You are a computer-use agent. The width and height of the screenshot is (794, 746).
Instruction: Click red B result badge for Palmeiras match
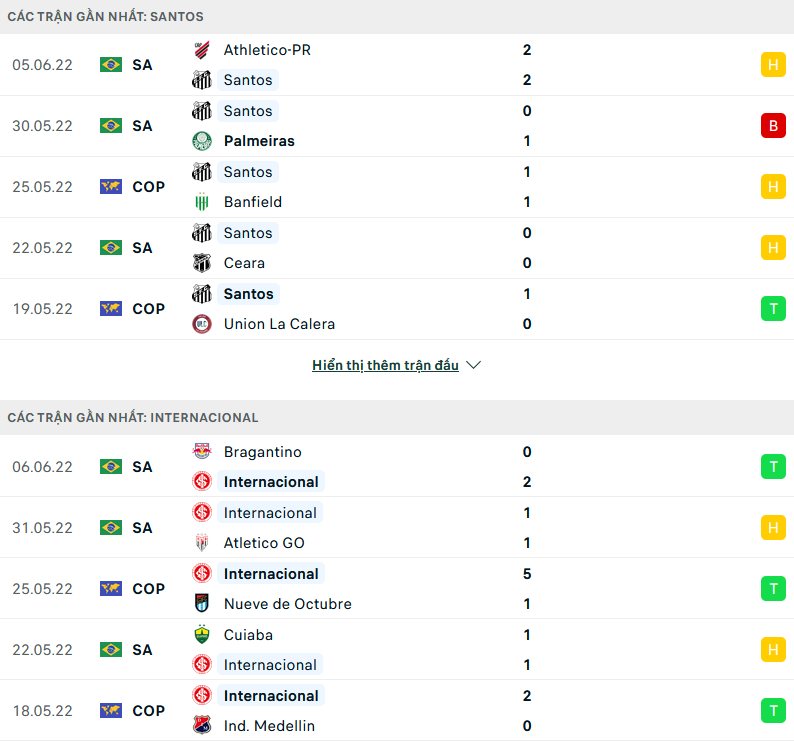[x=773, y=126]
